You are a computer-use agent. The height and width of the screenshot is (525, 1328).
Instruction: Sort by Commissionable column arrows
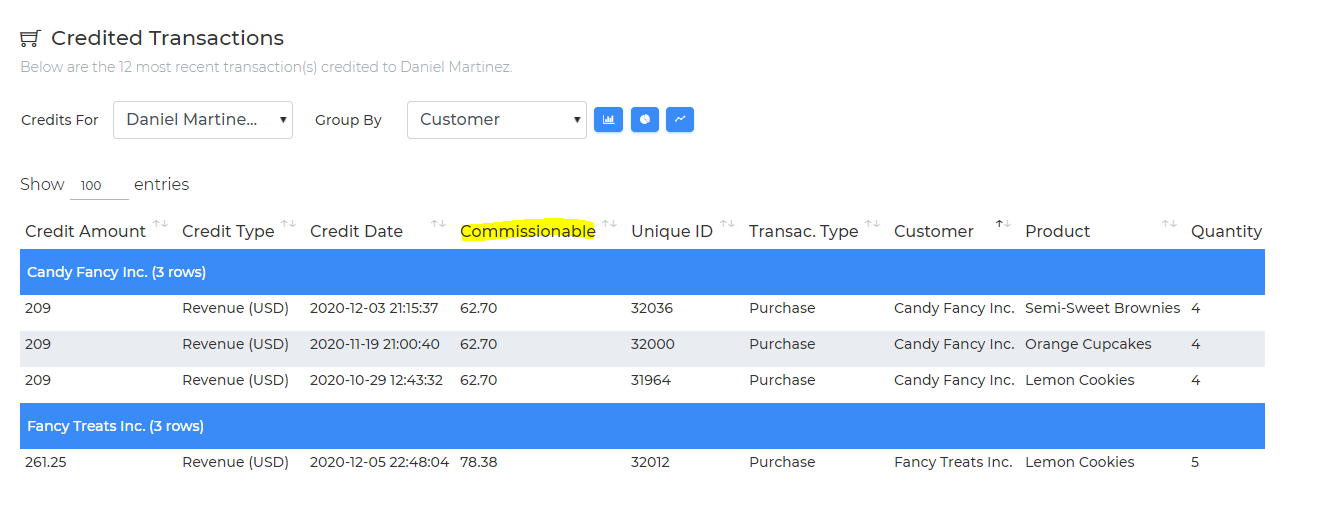pyautogui.click(x=609, y=224)
